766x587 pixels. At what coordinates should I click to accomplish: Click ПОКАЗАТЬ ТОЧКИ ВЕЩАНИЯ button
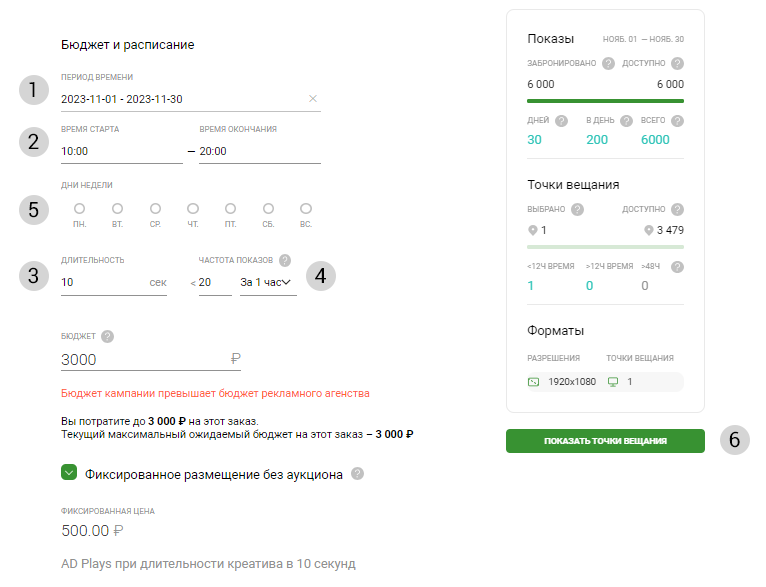pos(605,441)
